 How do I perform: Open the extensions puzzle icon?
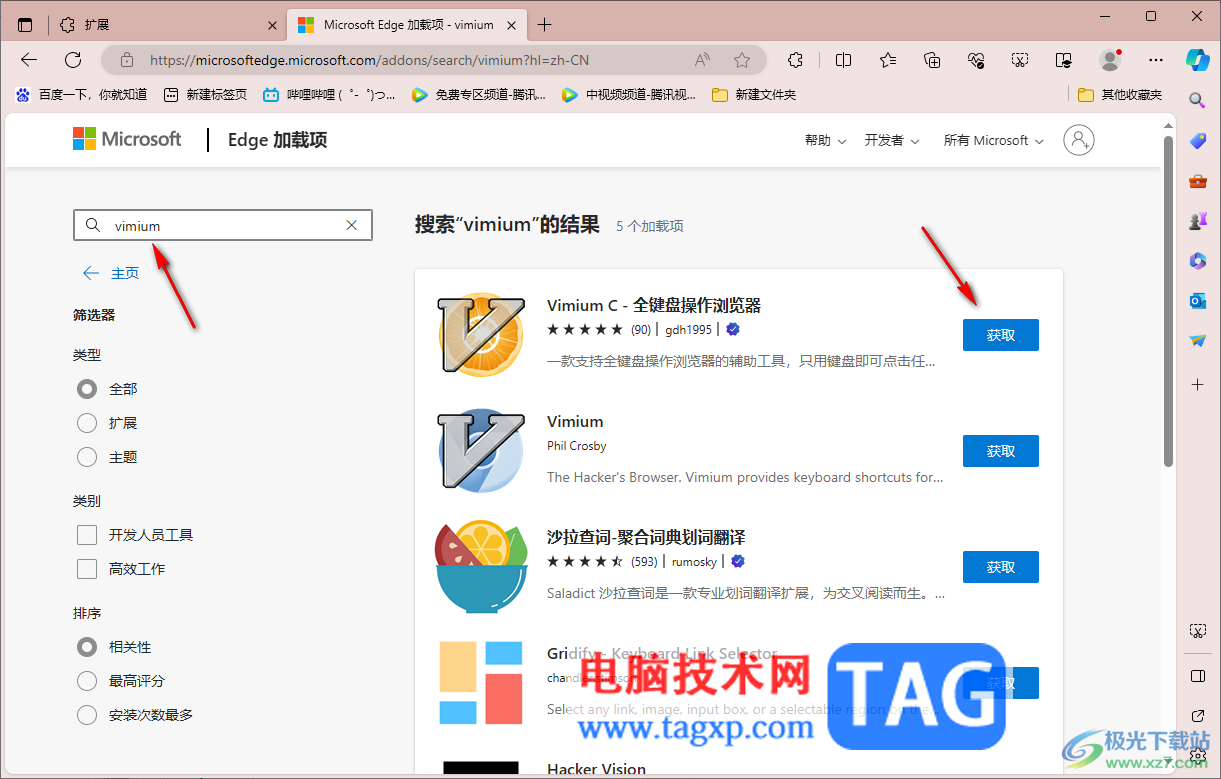pyautogui.click(x=795, y=60)
